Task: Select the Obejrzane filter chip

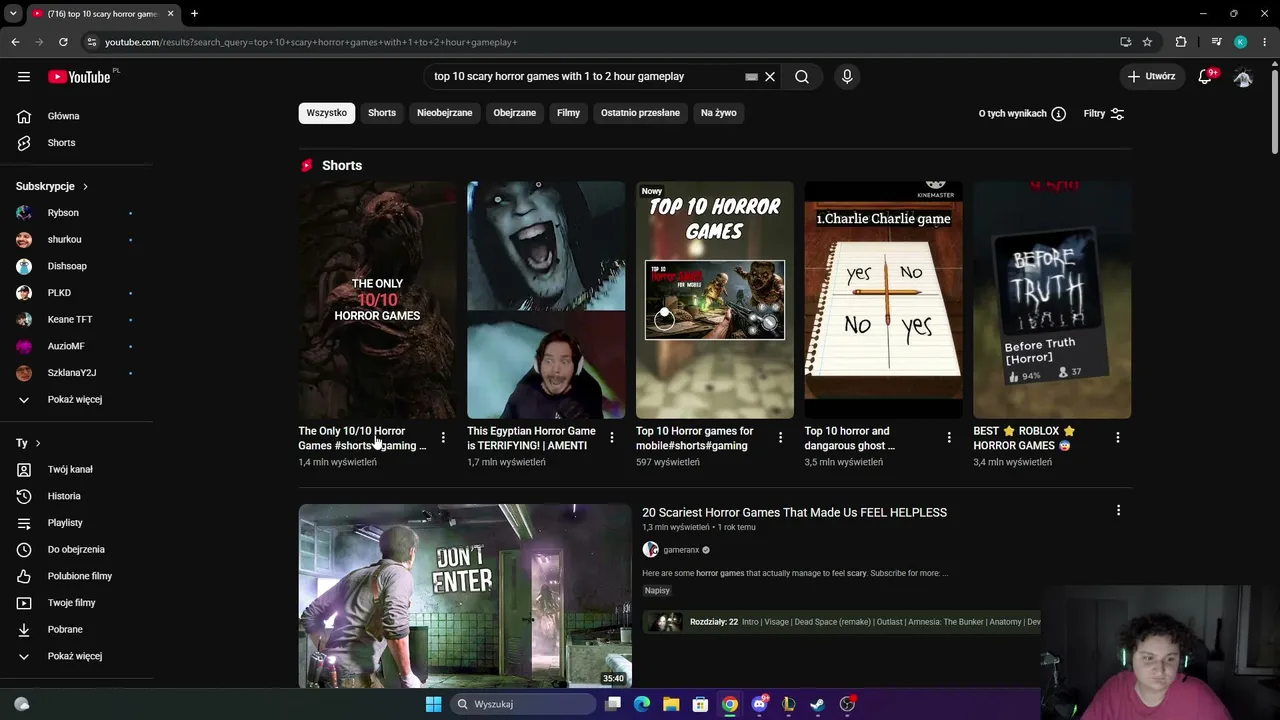Action: (x=515, y=113)
